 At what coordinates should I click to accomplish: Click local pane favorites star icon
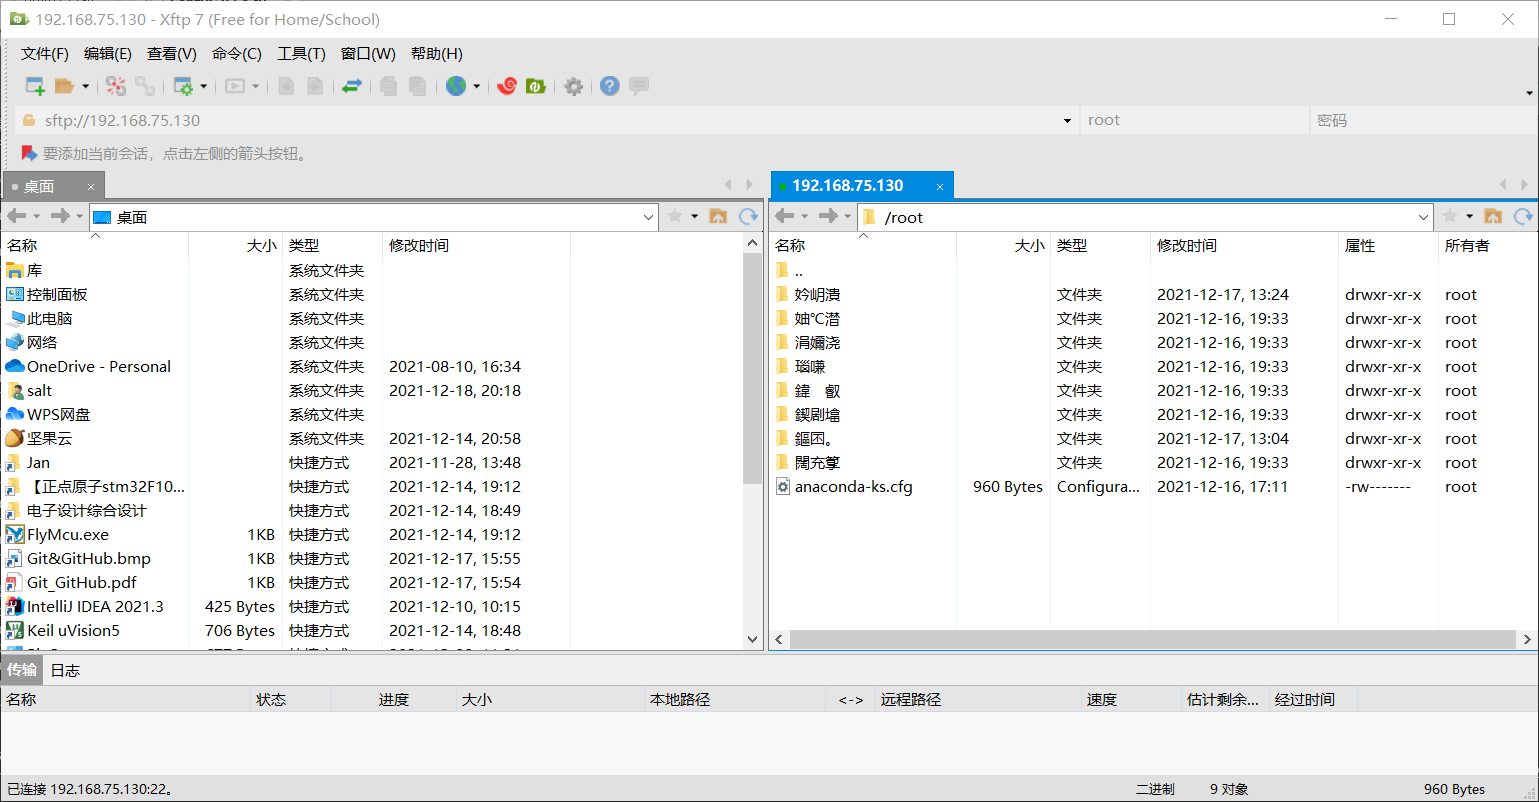click(x=675, y=216)
